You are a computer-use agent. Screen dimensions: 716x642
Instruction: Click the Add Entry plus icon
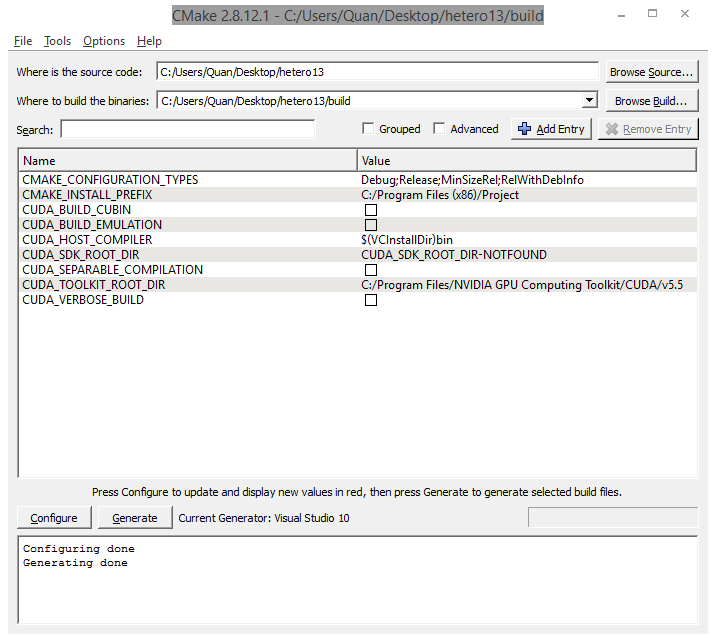tap(524, 129)
